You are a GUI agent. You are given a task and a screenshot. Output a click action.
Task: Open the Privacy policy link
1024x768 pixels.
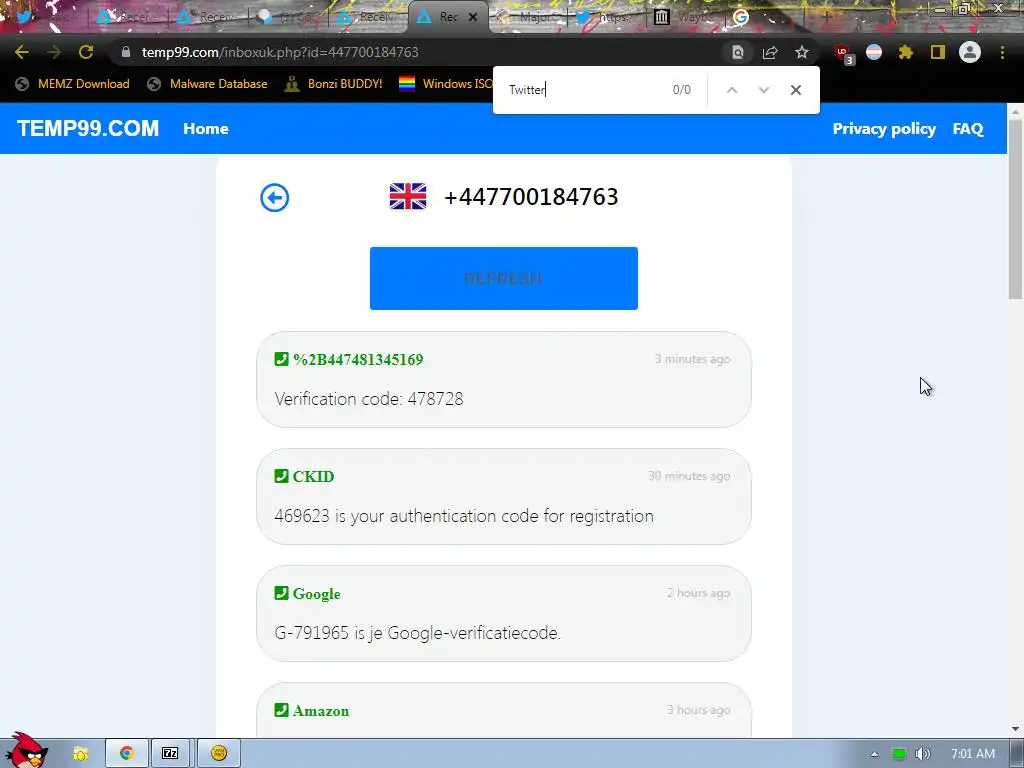(884, 129)
